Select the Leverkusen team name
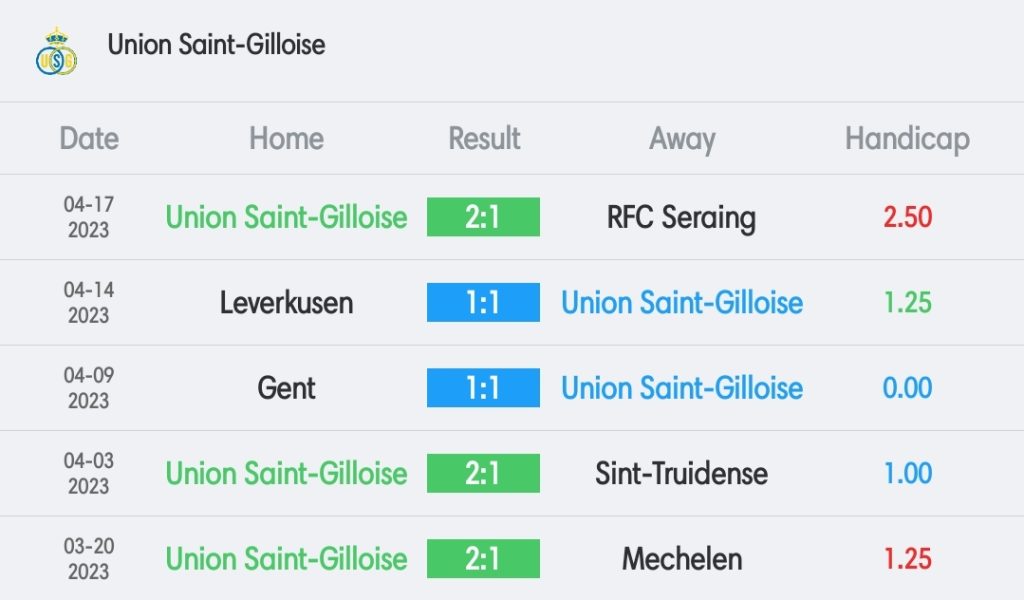This screenshot has height=600, width=1024. tap(286, 302)
